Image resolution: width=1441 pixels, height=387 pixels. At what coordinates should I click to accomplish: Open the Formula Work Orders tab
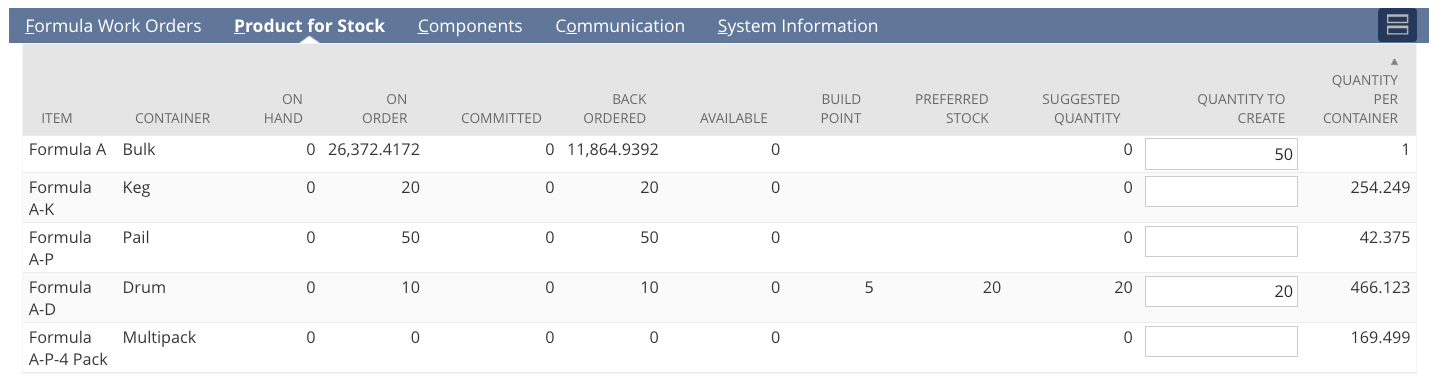(x=113, y=26)
